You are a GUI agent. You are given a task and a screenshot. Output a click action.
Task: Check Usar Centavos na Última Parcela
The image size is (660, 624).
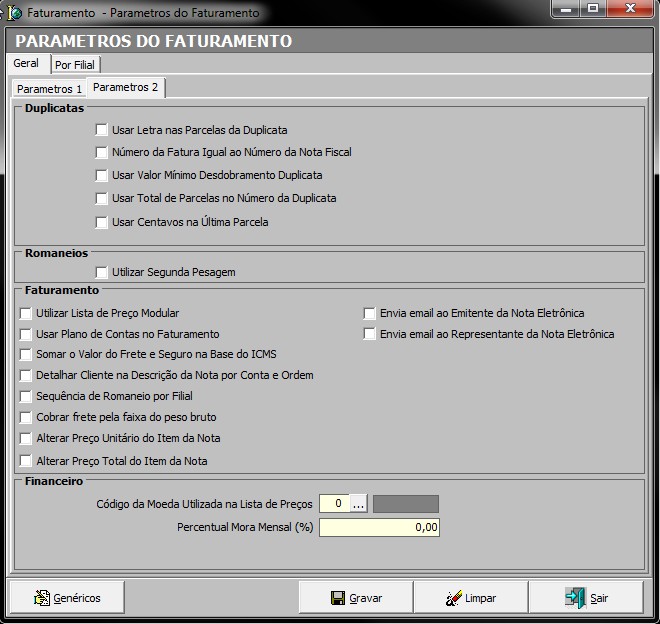101,222
